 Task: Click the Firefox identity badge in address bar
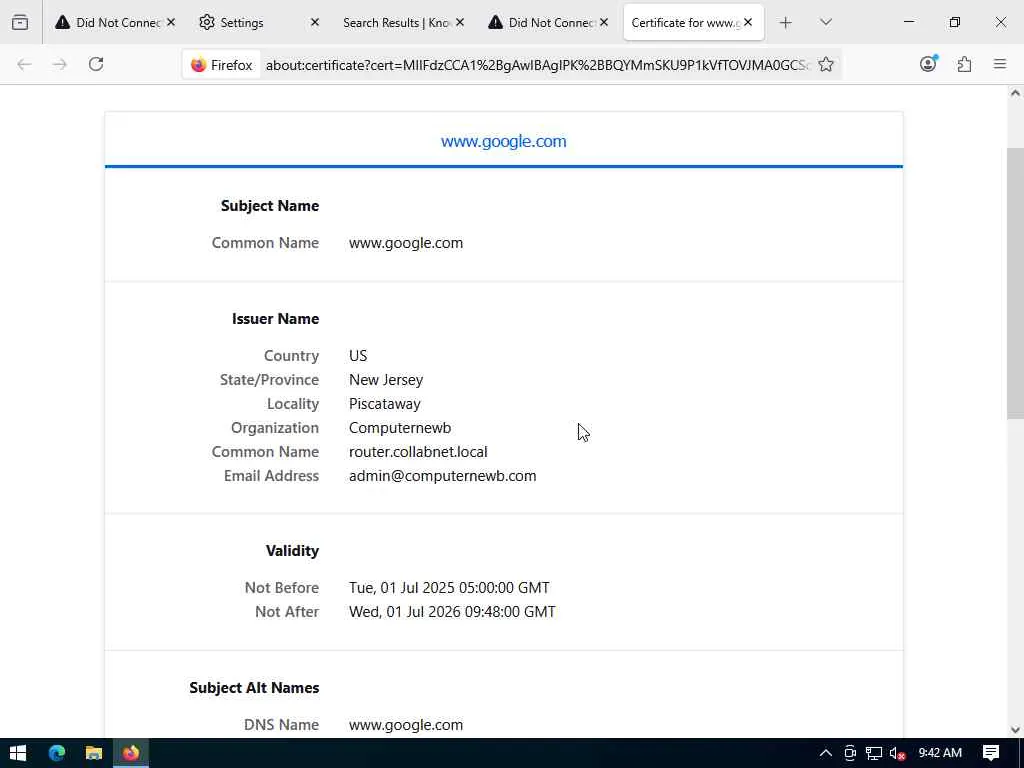[x=221, y=65]
